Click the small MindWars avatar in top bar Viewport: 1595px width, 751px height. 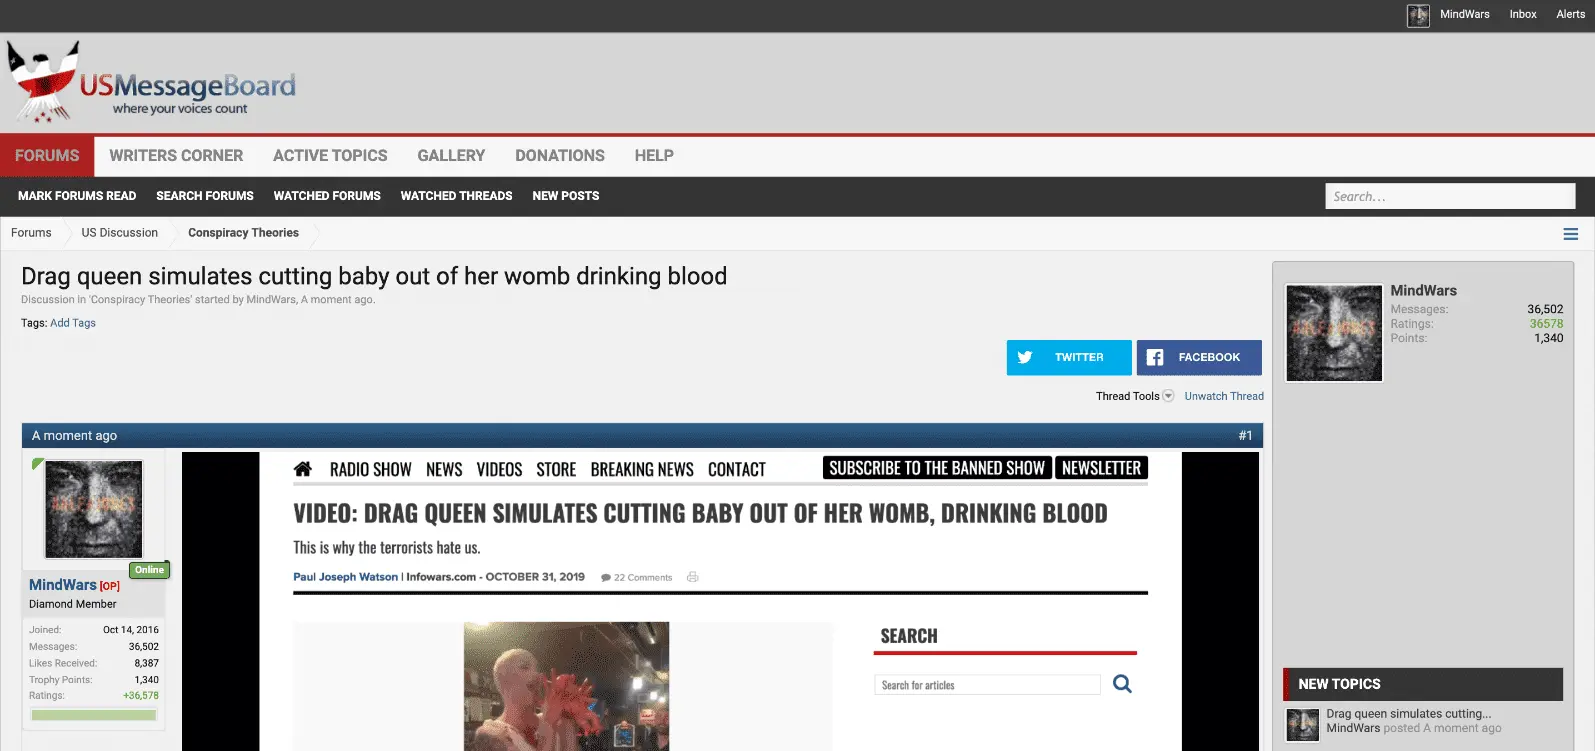pos(1417,15)
